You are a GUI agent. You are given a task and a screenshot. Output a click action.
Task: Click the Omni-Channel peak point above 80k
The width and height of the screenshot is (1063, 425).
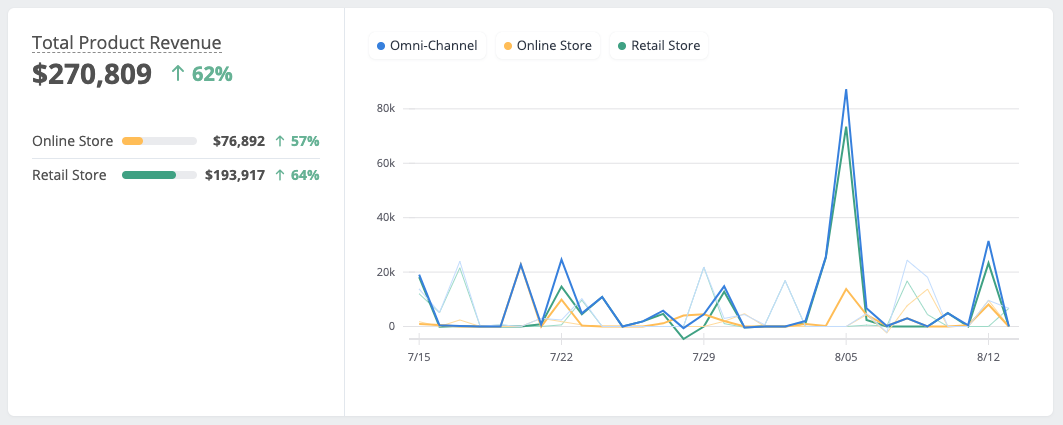point(846,89)
